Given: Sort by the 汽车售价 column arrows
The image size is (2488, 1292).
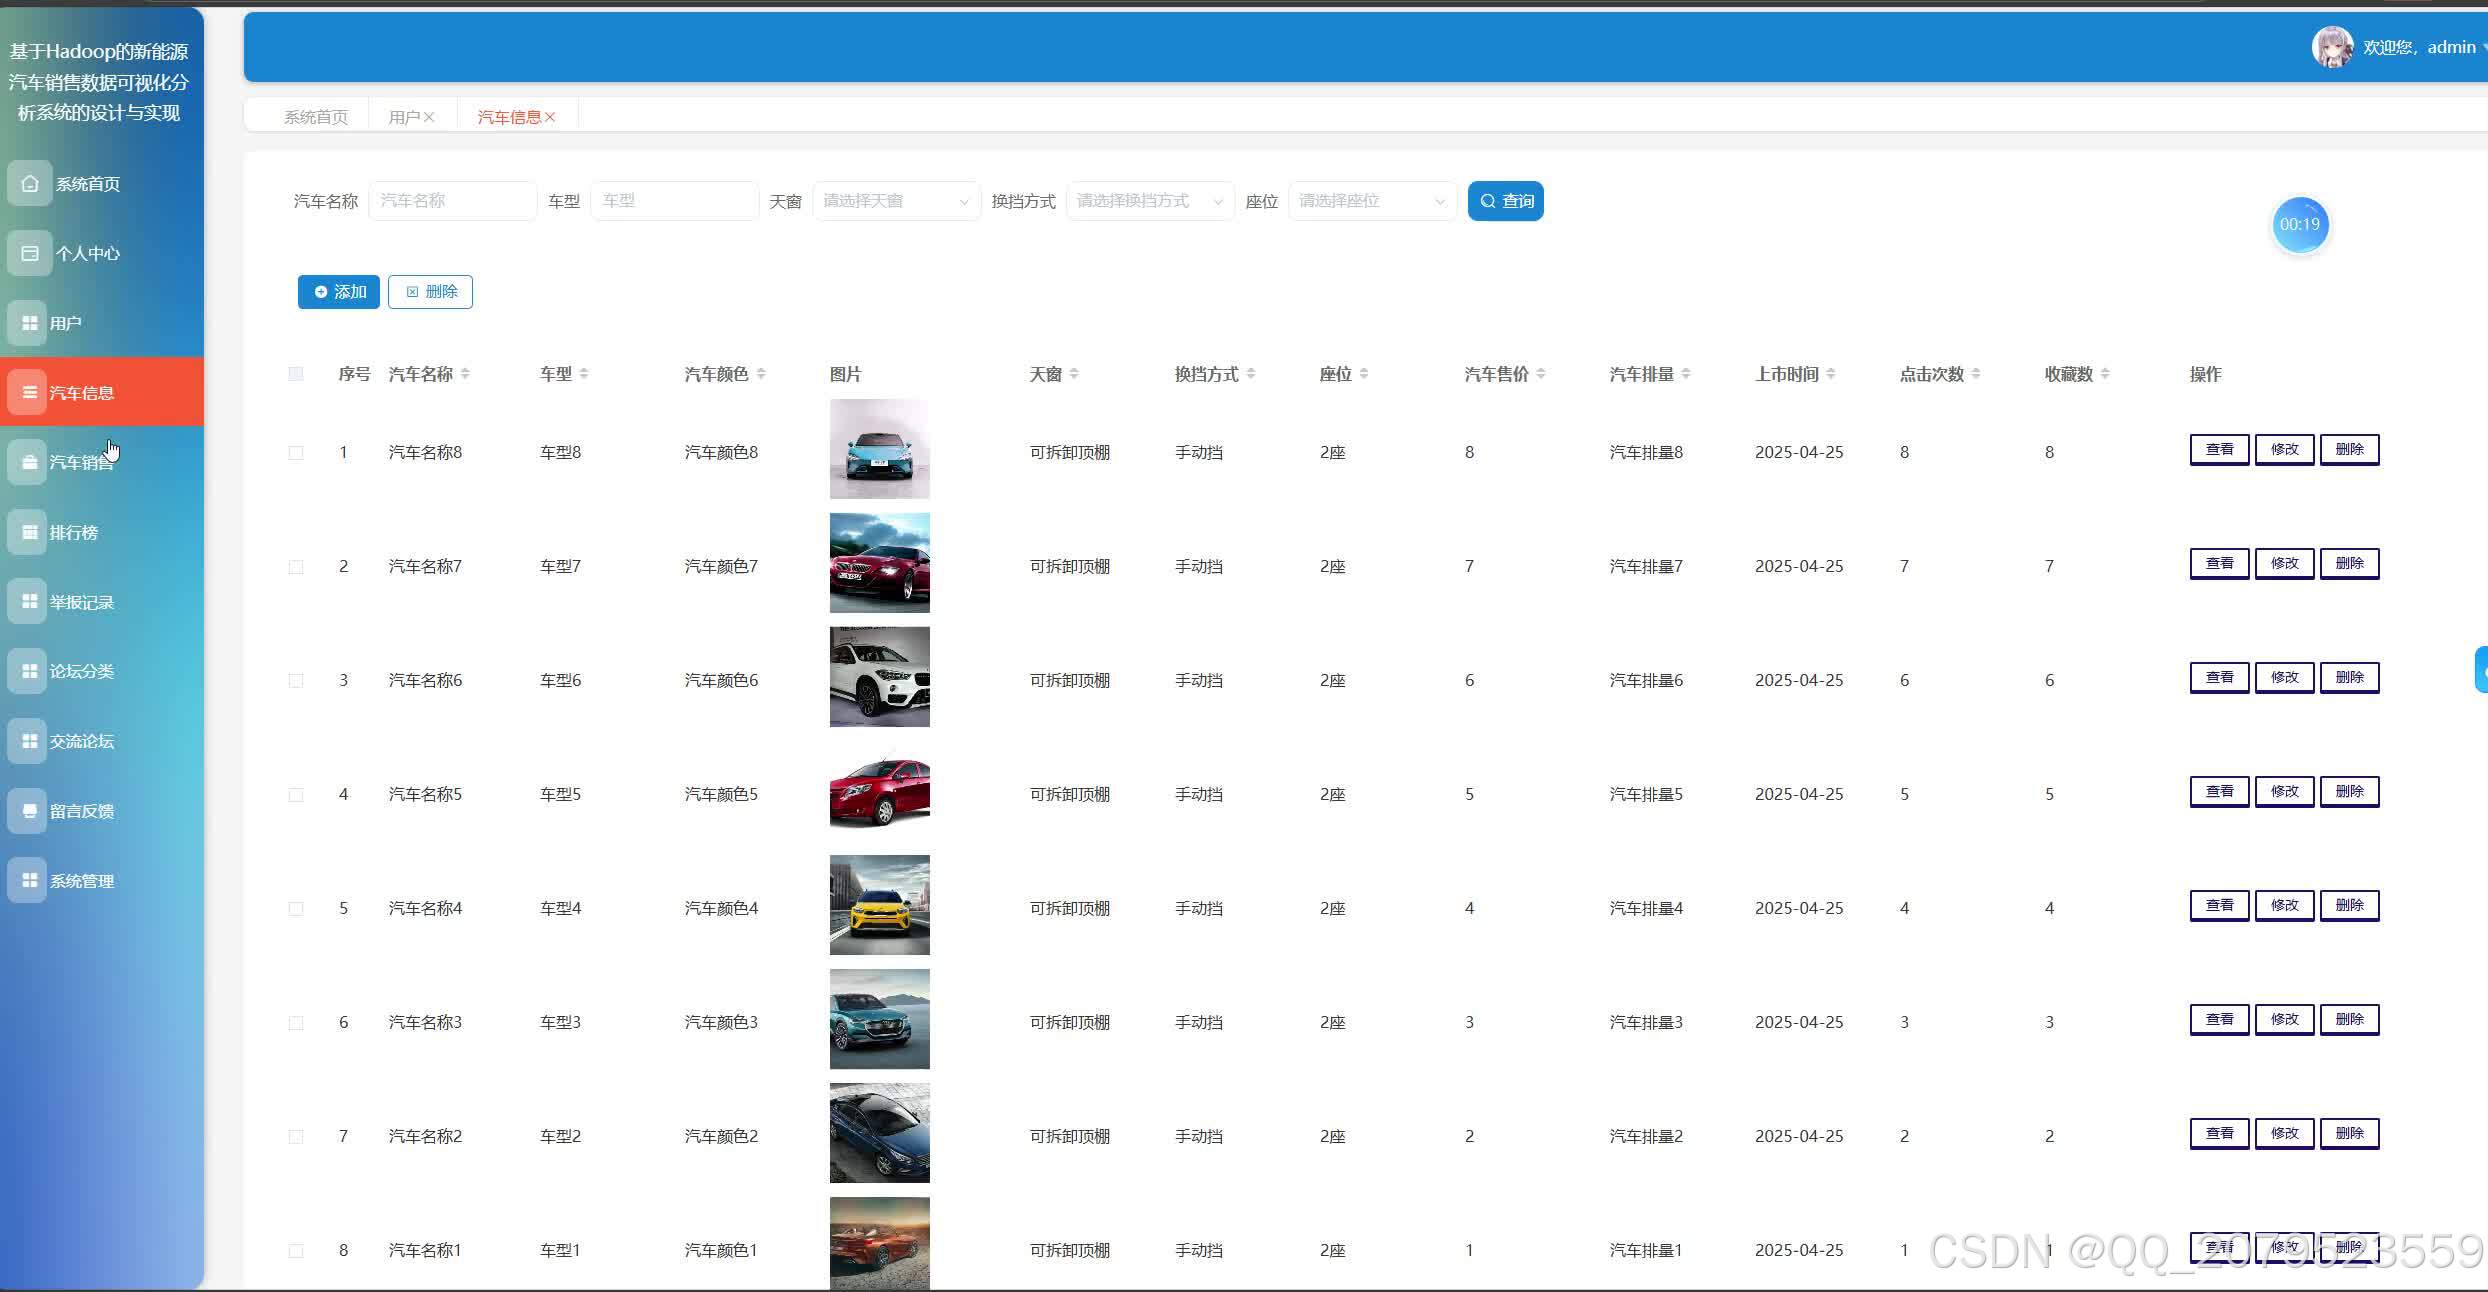Looking at the screenshot, I should [x=1541, y=374].
